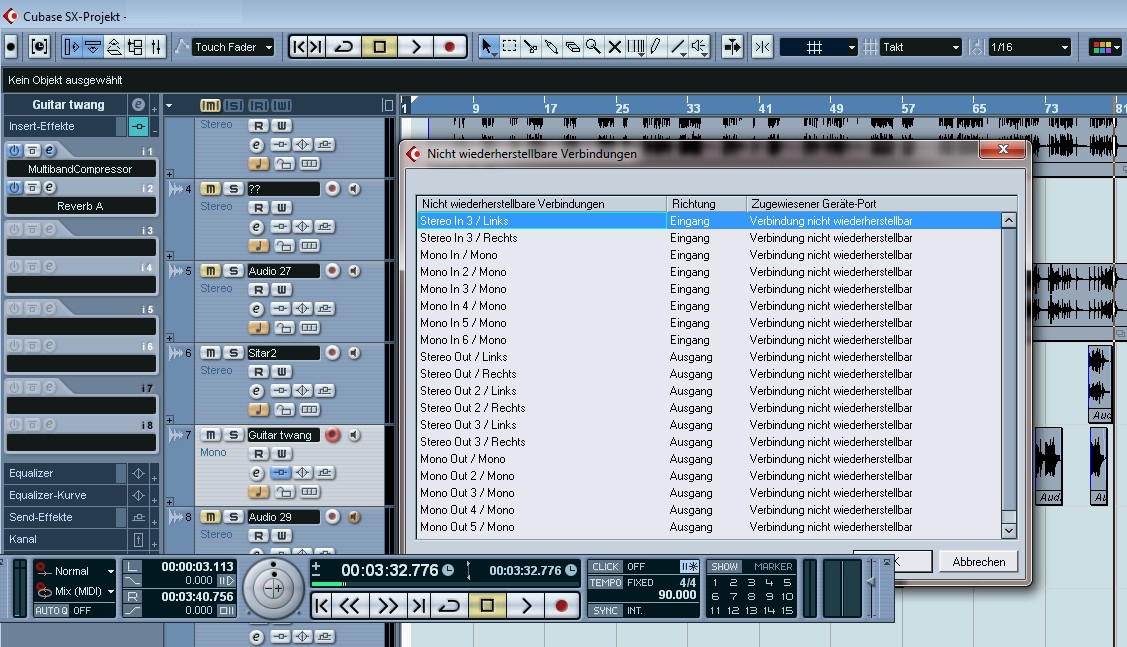Viewport: 1127px width, 647px height.
Task: Toggle Snap to zero crossing button
Action: [x=762, y=47]
